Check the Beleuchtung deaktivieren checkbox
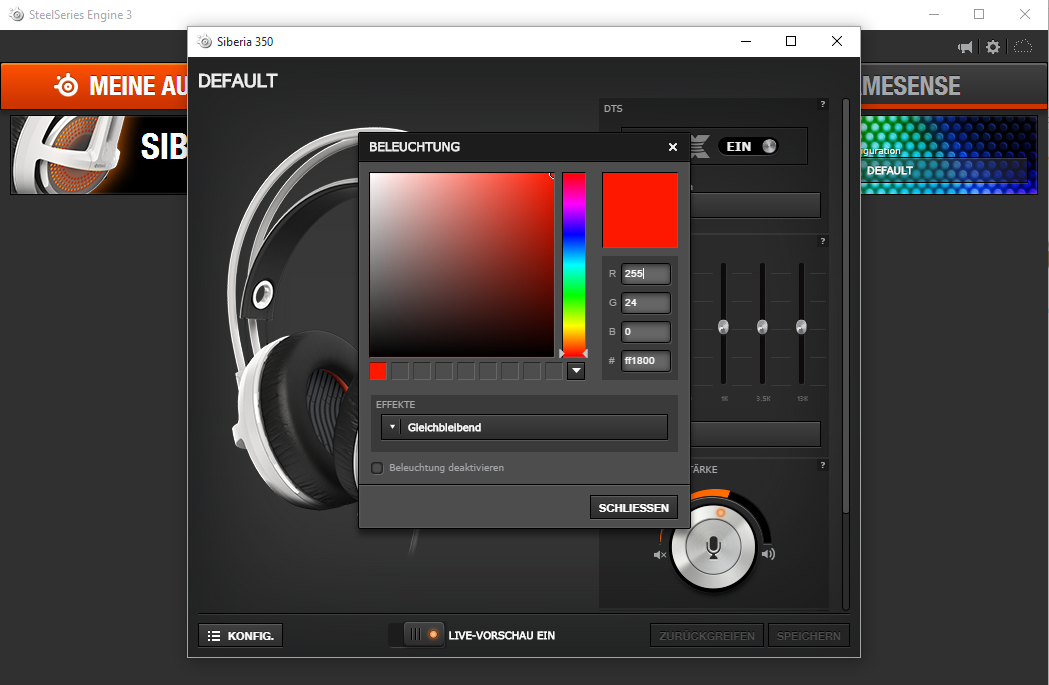 point(377,468)
